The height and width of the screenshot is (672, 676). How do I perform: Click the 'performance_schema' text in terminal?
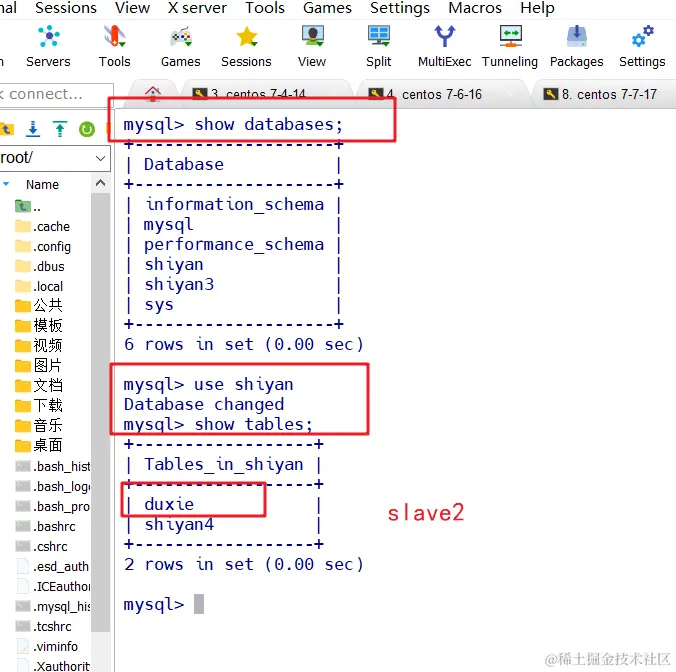coord(234,245)
